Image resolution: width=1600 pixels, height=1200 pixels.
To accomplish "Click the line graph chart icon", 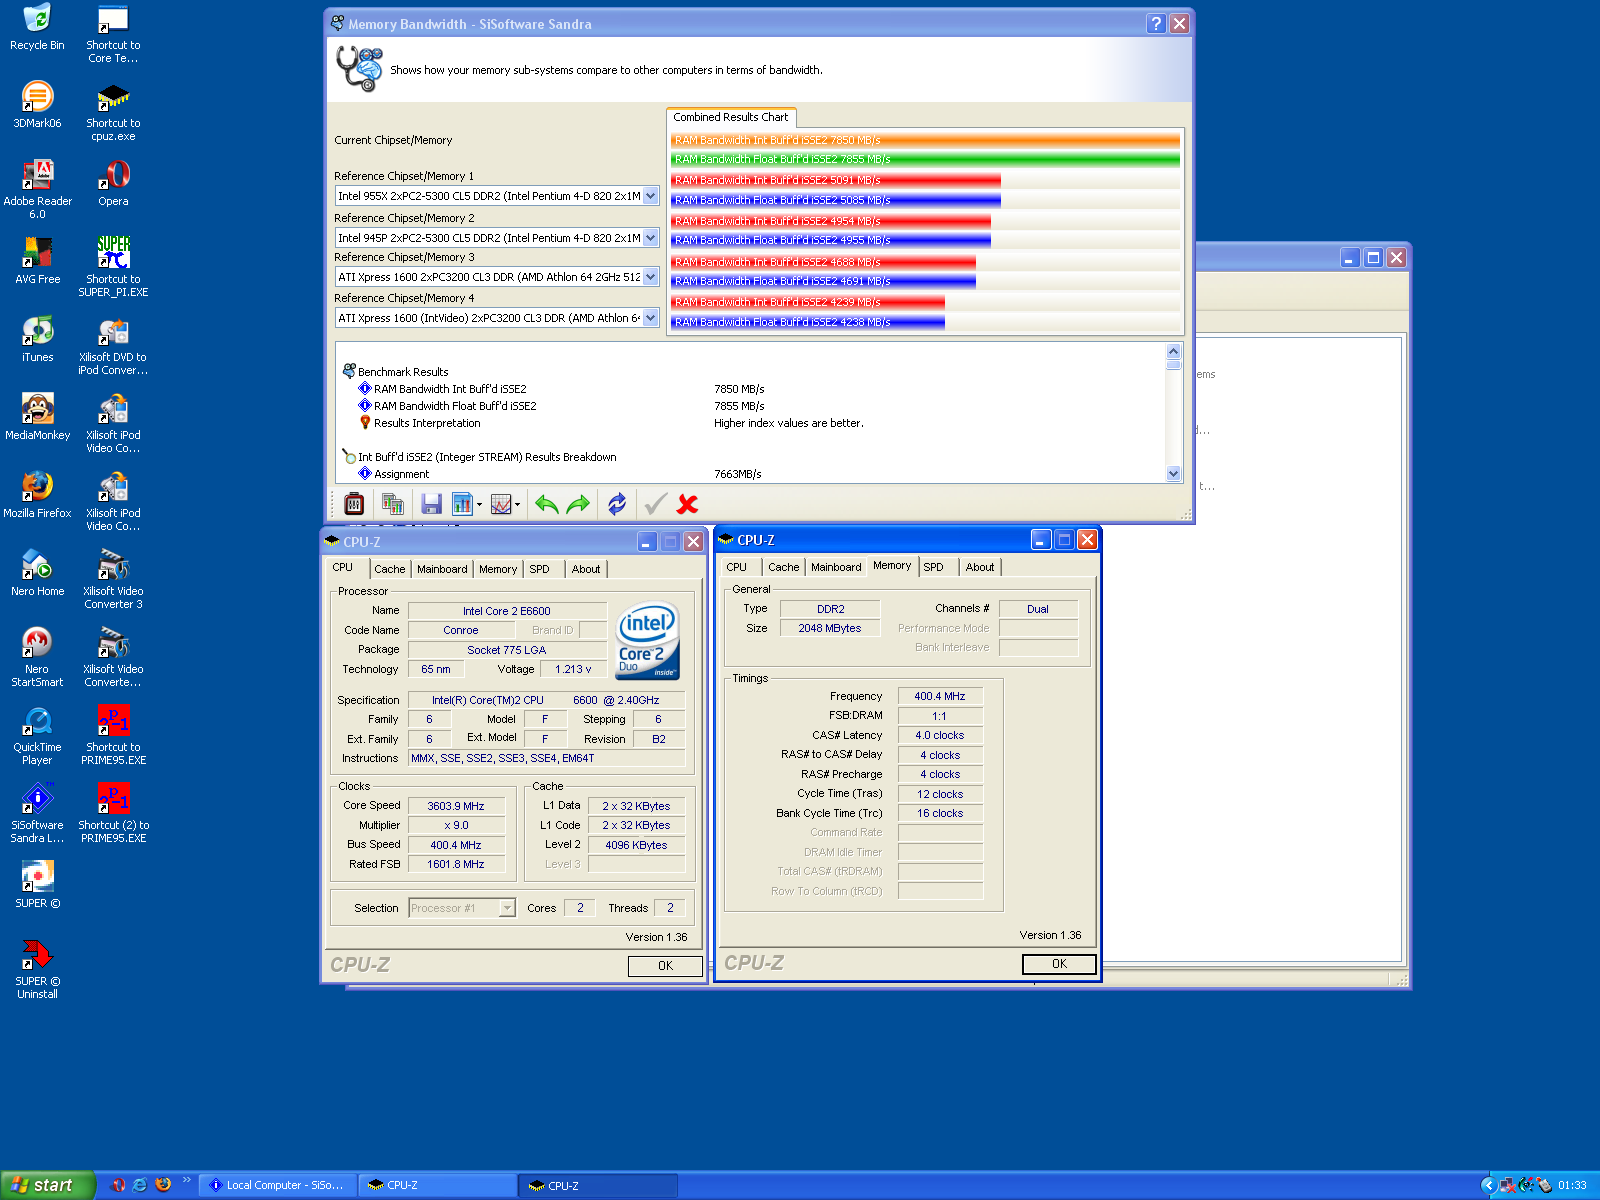I will [x=501, y=504].
